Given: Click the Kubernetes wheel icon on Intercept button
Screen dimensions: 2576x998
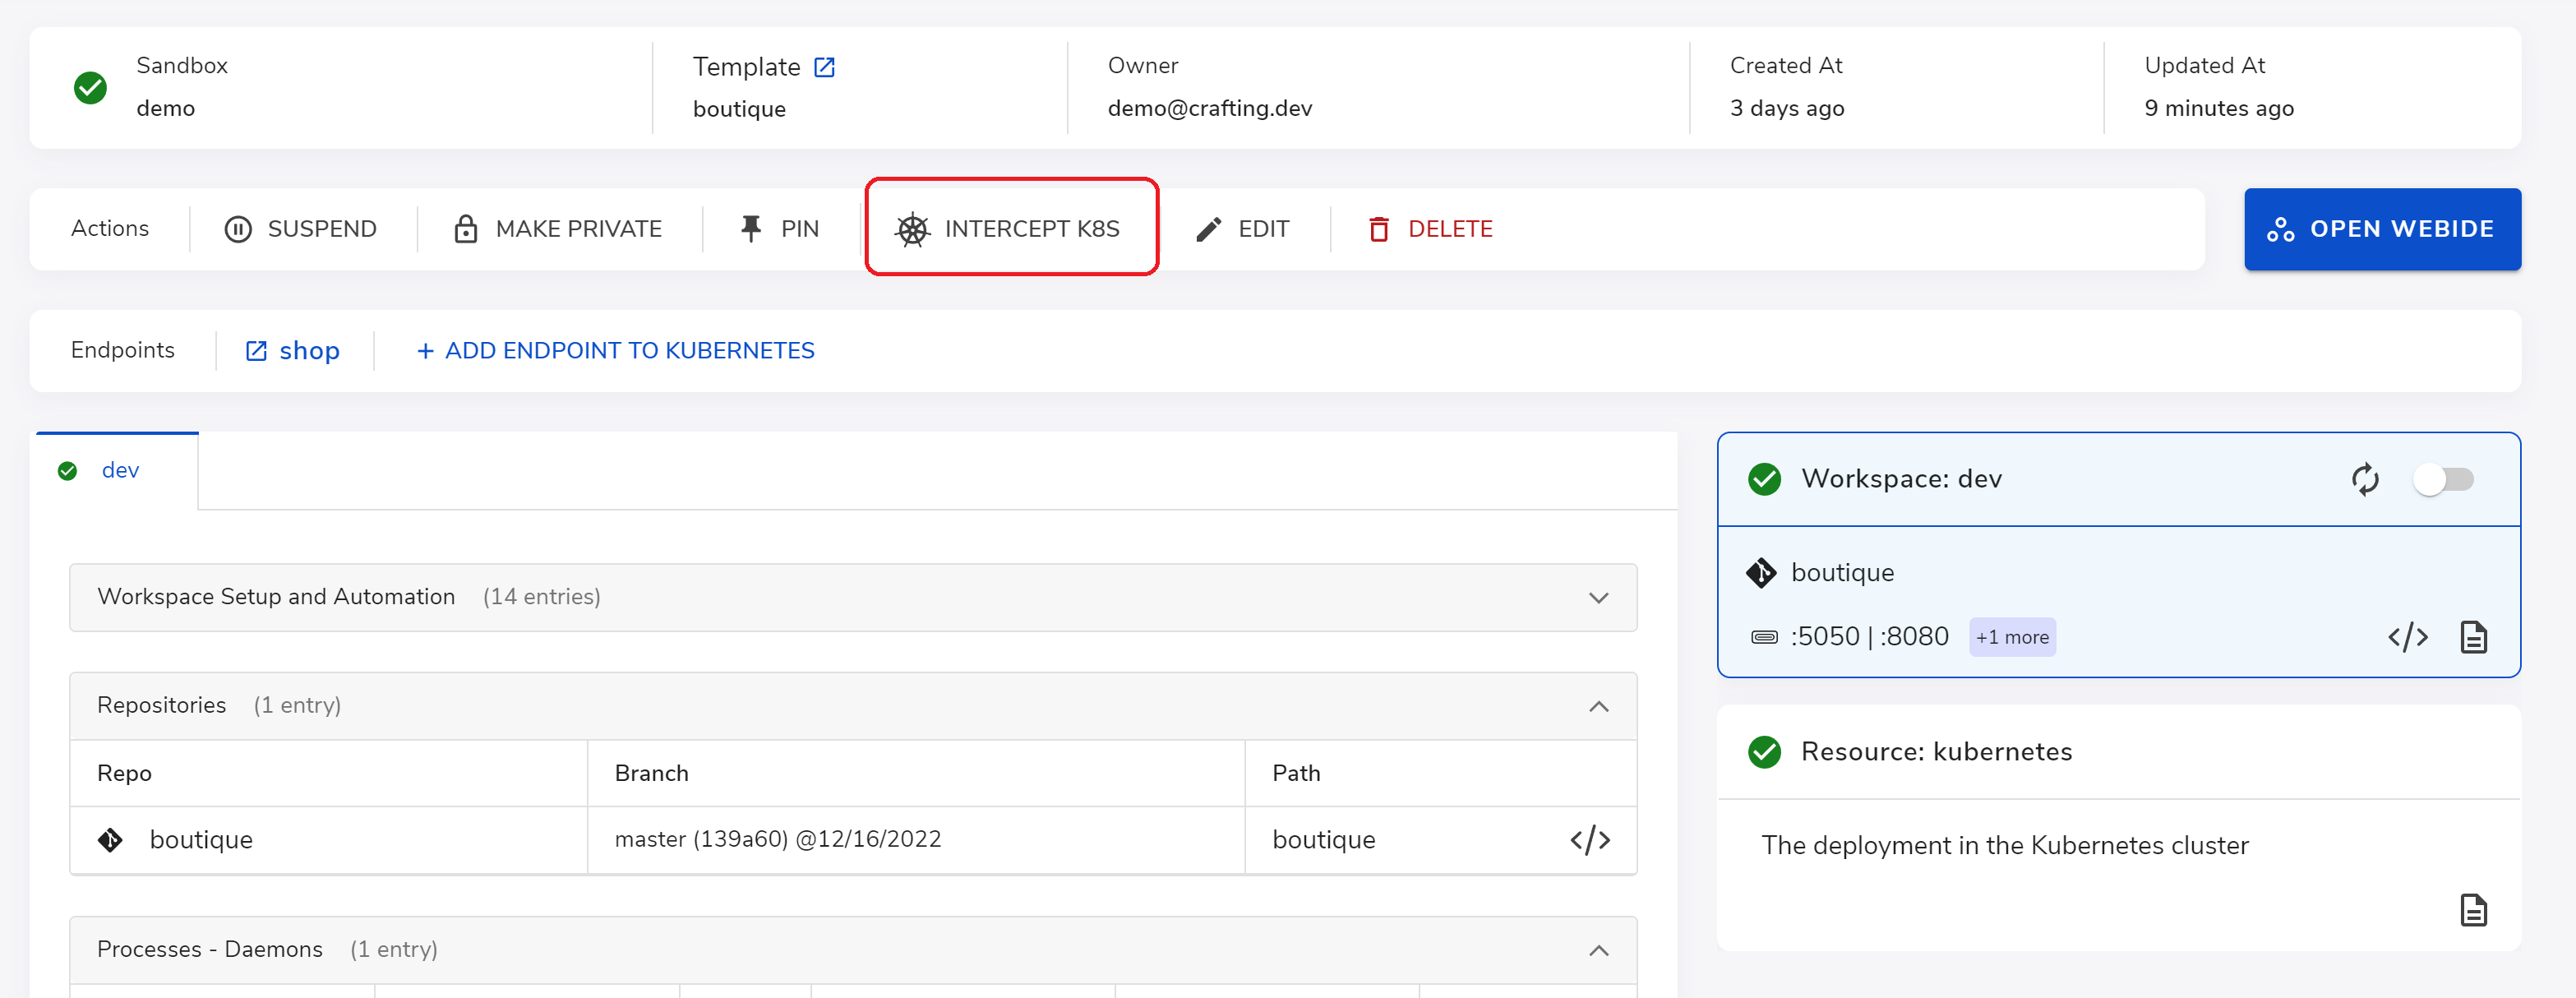Looking at the screenshot, I should (x=912, y=230).
